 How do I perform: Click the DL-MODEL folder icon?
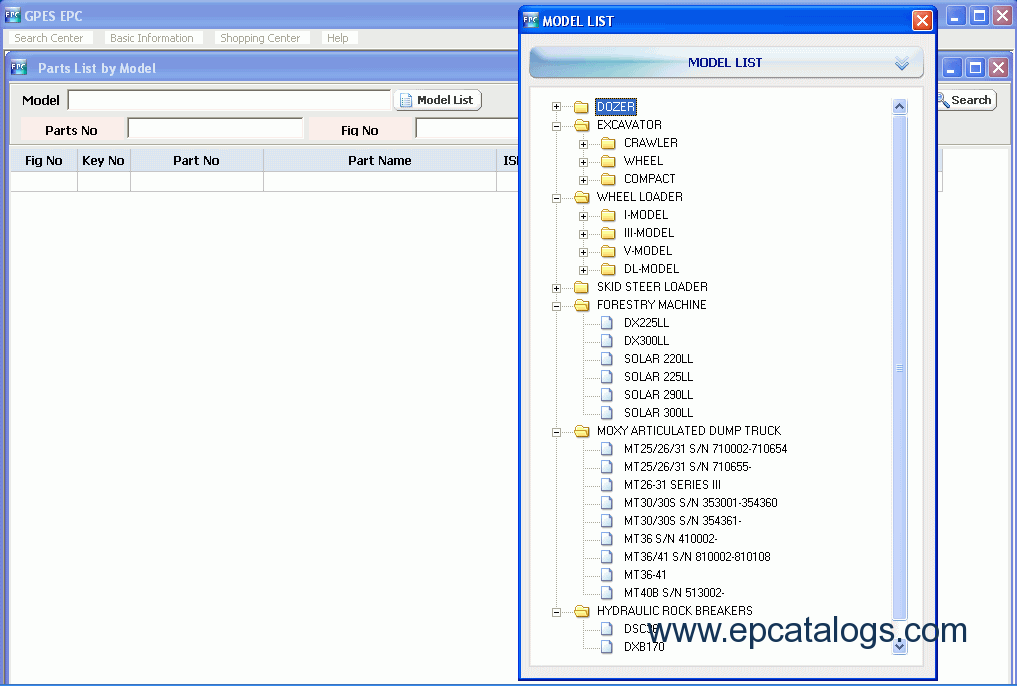pyautogui.click(x=608, y=269)
